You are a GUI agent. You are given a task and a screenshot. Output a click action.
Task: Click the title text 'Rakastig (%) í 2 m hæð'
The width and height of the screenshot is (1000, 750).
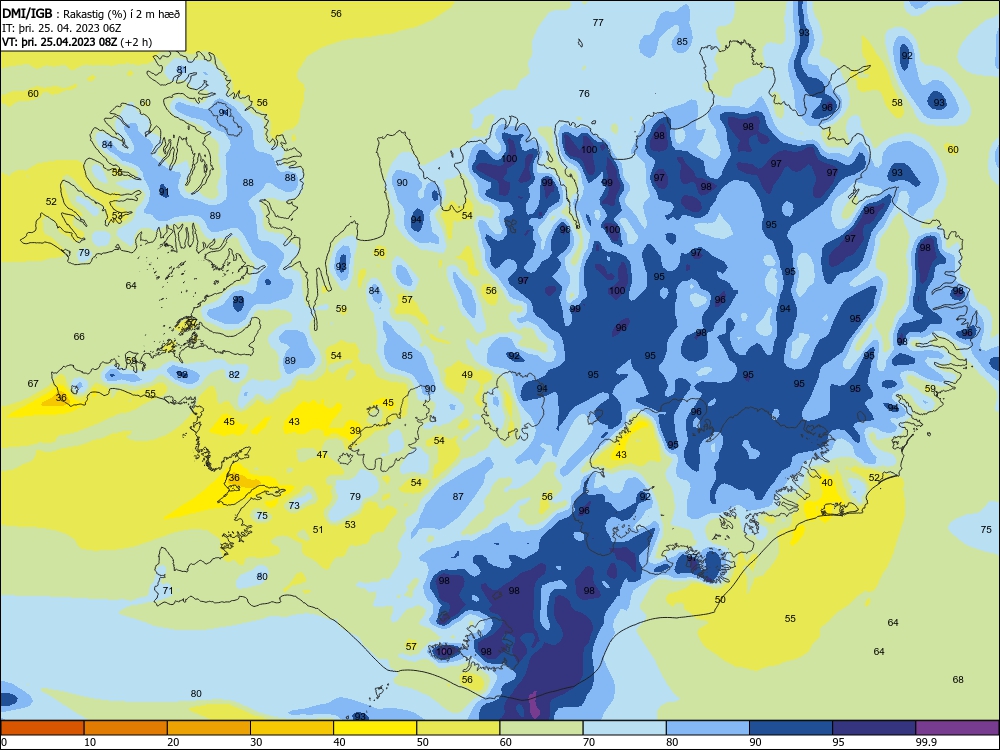(x=121, y=14)
